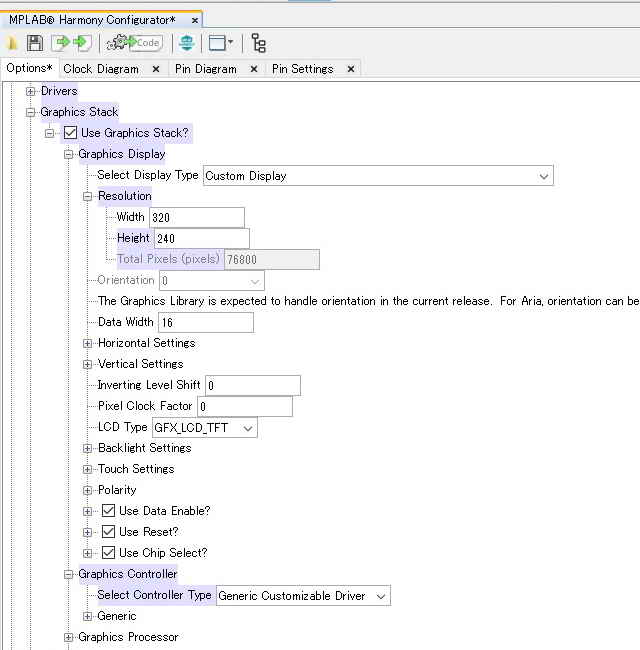
Task: Click the first green arrow import icon
Action: pyautogui.click(x=62, y=43)
